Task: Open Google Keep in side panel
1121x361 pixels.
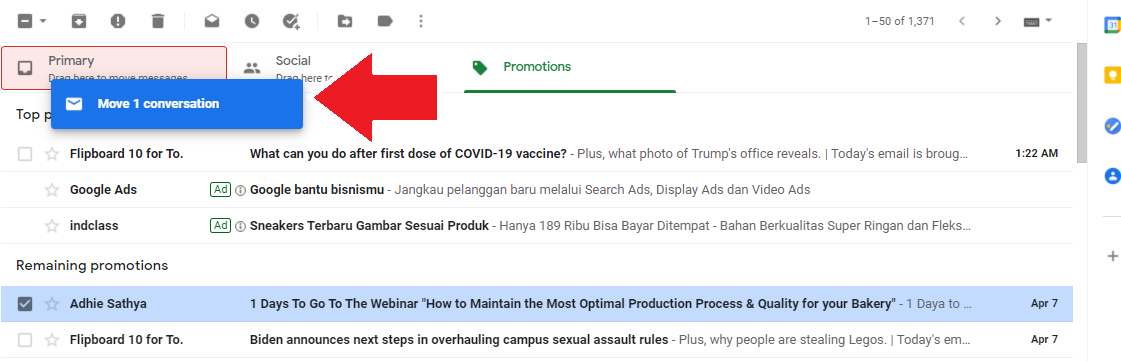Action: tap(1112, 75)
